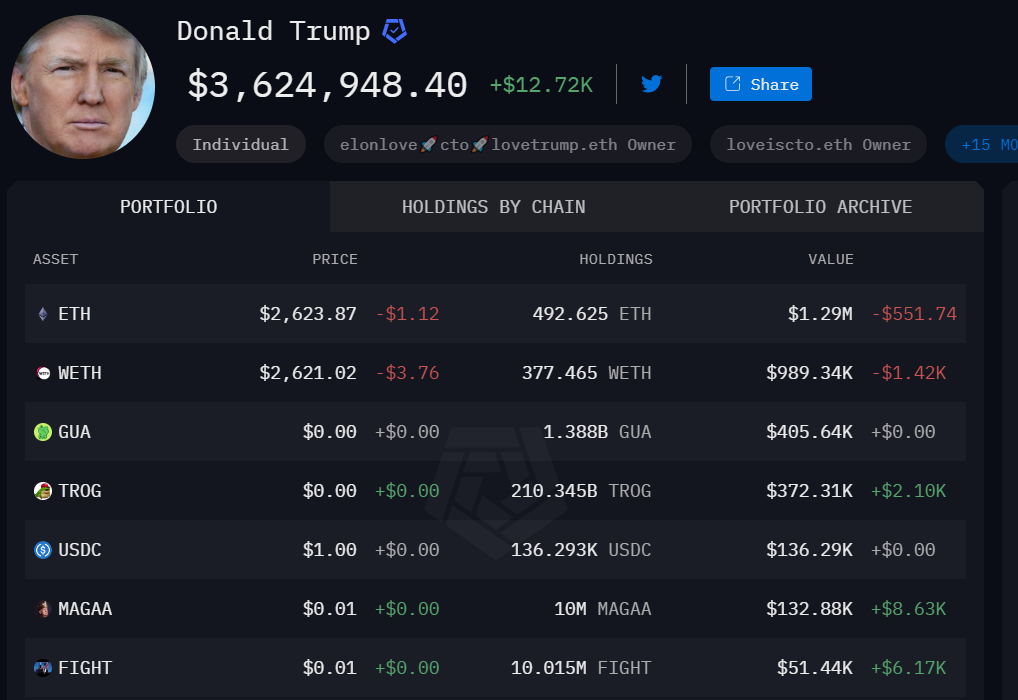The height and width of the screenshot is (700, 1018).
Task: Sort by the VALUE column header
Action: tap(830, 259)
